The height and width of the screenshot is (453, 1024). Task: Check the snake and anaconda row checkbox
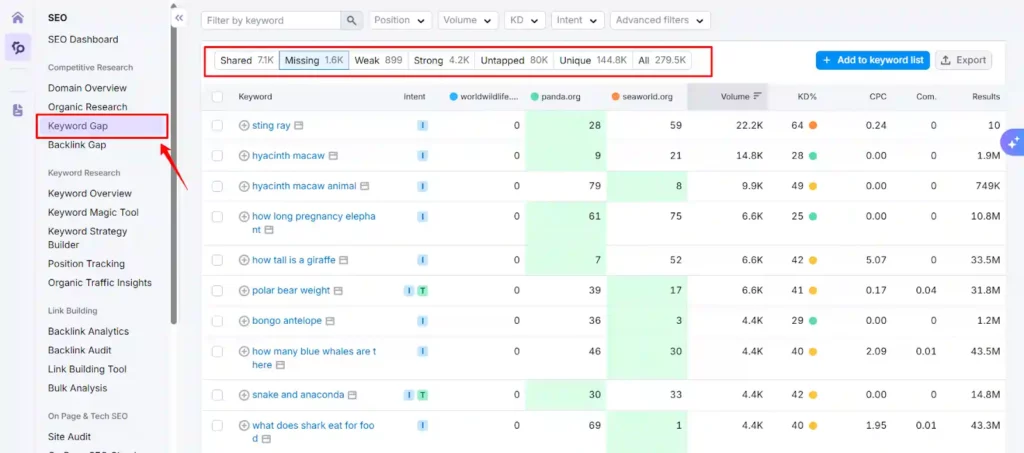click(x=217, y=395)
